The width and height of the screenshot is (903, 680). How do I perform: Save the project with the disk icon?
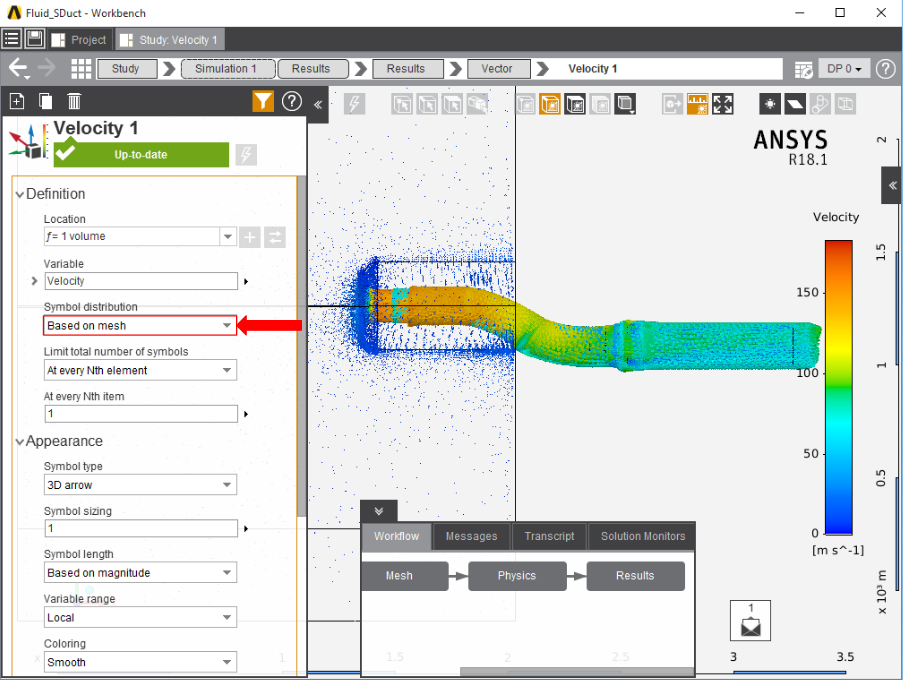pyautogui.click(x=35, y=39)
